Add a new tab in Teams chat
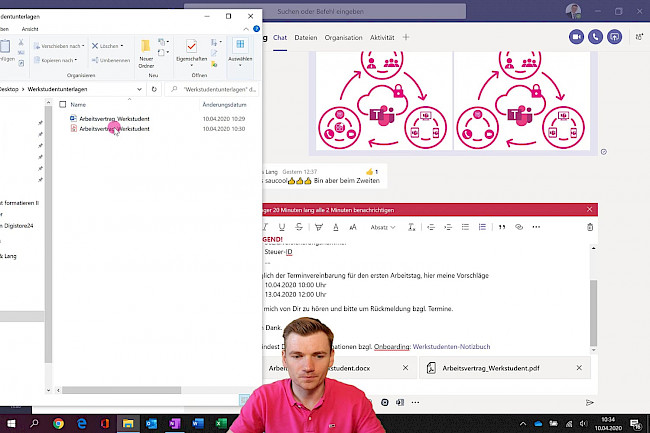 point(406,37)
